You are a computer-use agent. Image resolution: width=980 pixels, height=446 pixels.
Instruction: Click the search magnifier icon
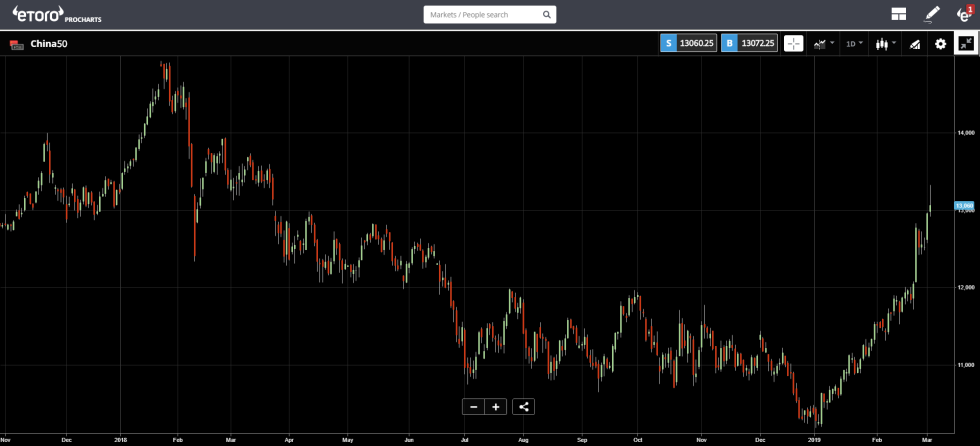(545, 15)
